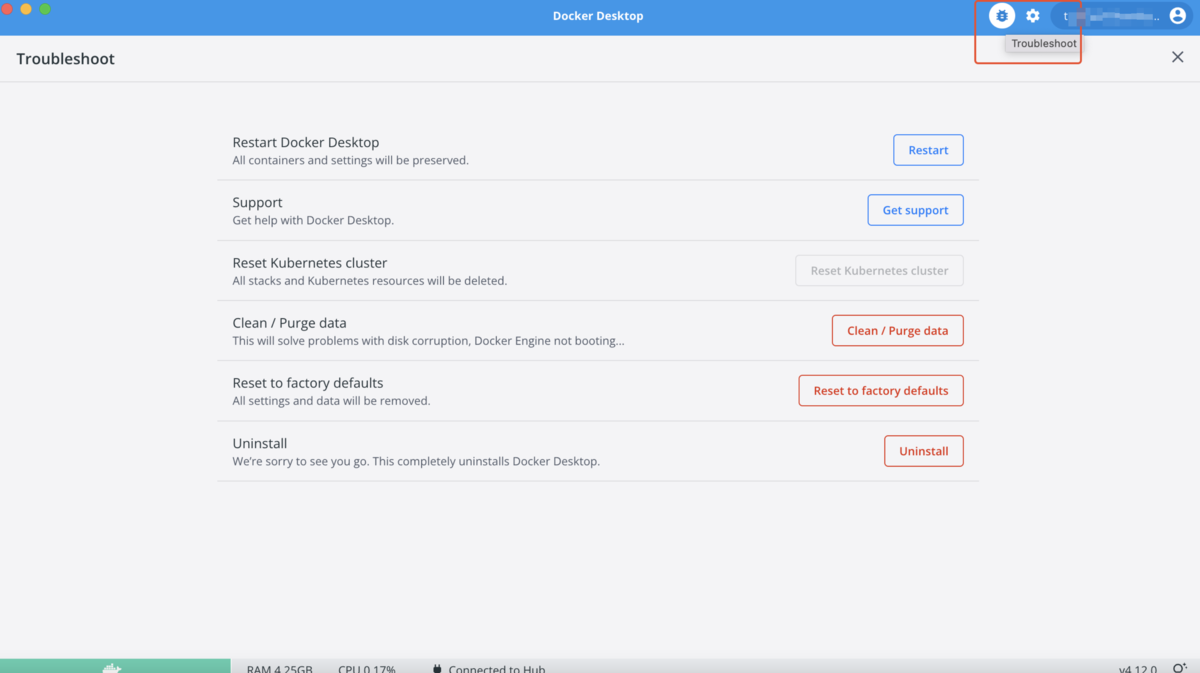The width and height of the screenshot is (1200, 673).
Task: Click 'We're sorry to see you go' description
Action: (x=416, y=461)
